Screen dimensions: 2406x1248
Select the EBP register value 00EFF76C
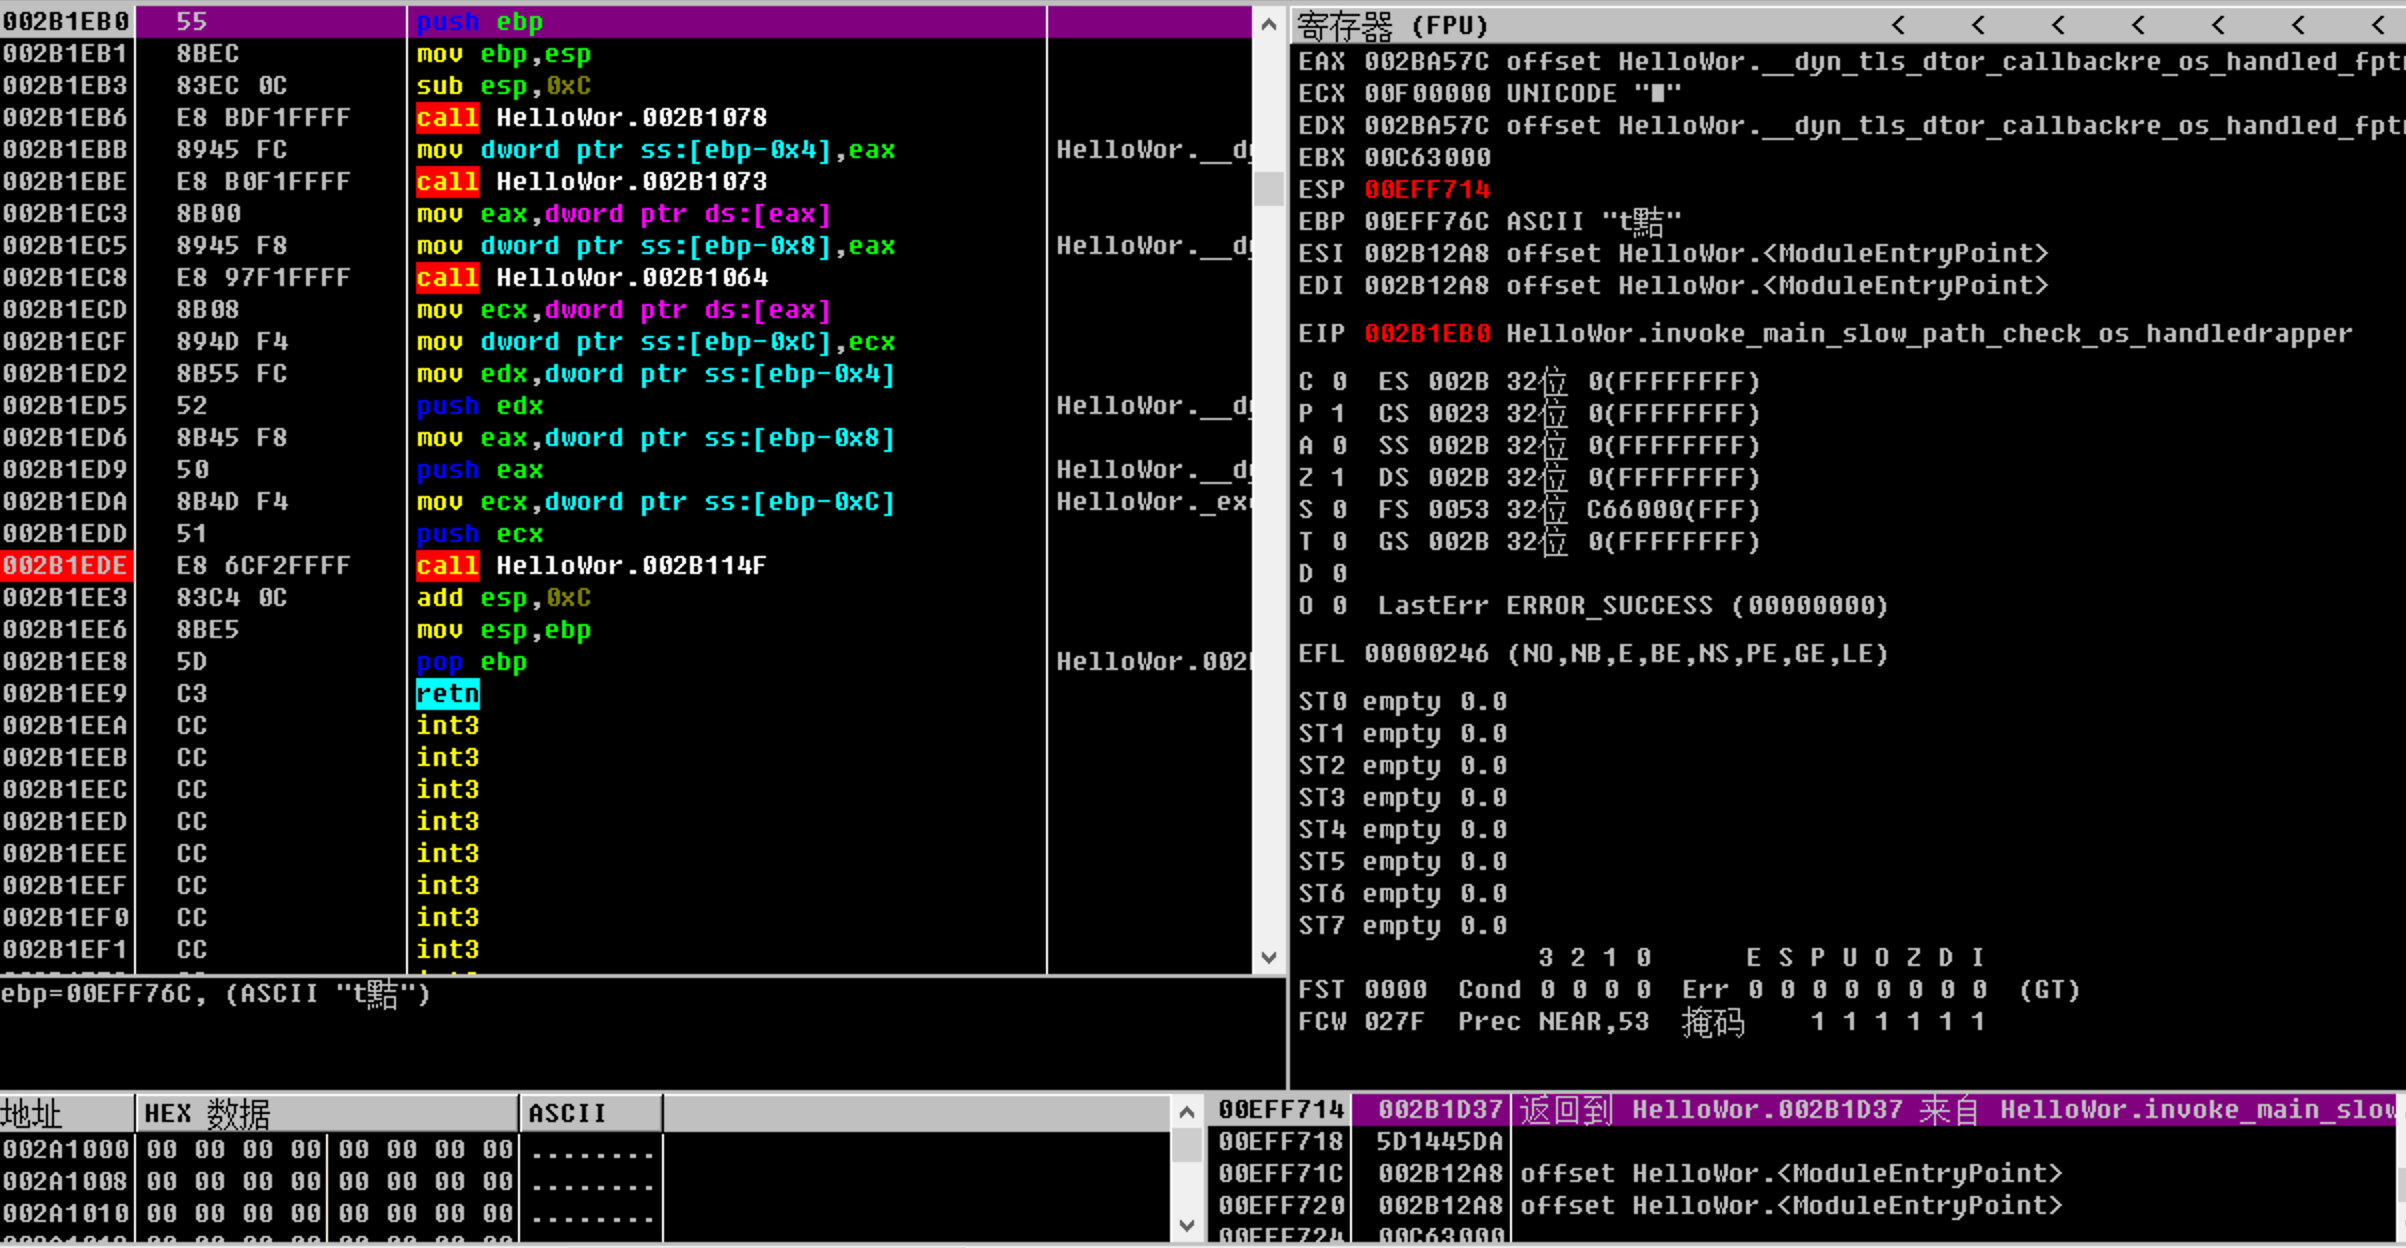coord(1427,221)
